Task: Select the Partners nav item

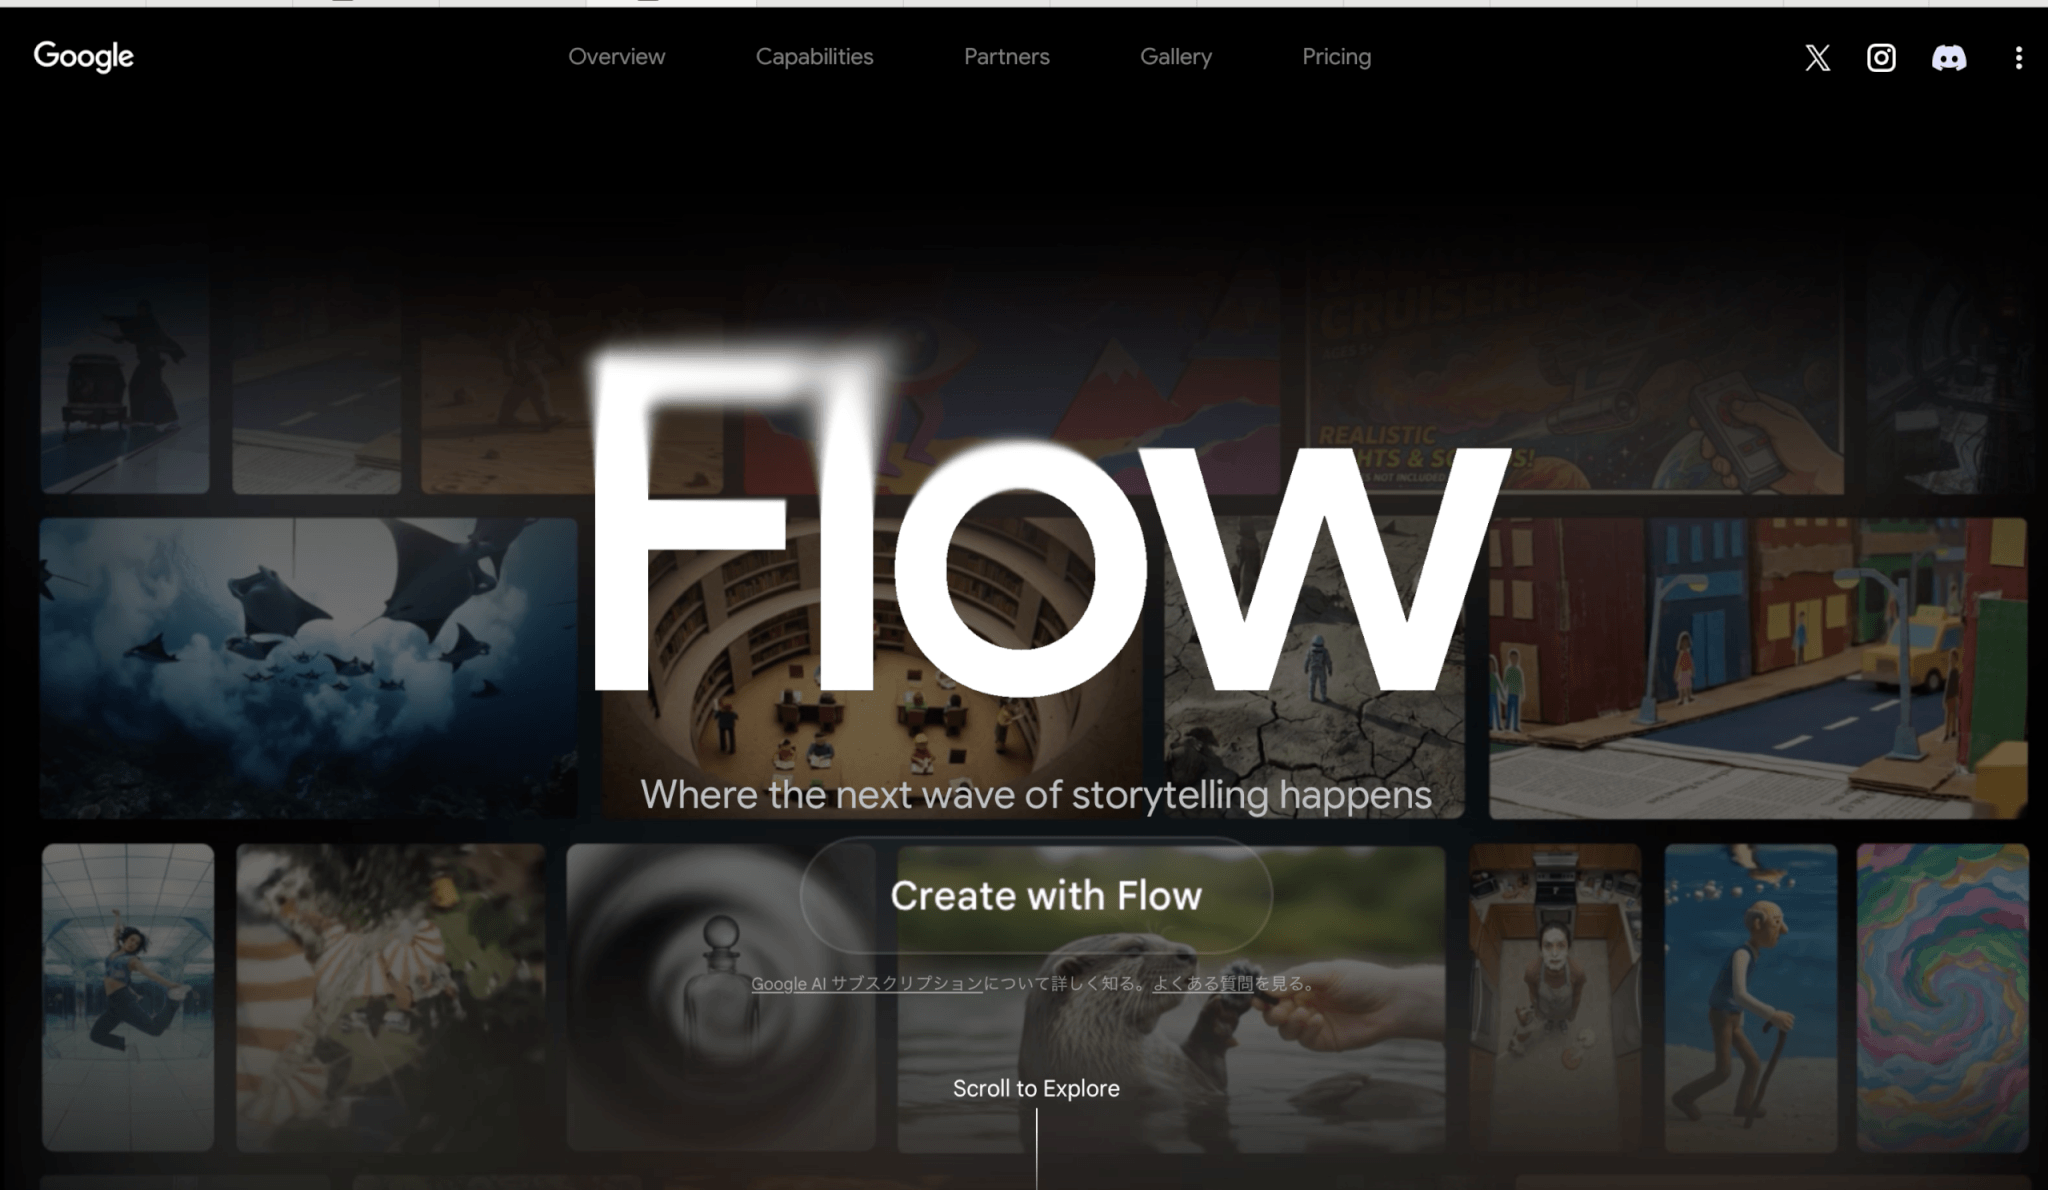Action: click(1006, 57)
